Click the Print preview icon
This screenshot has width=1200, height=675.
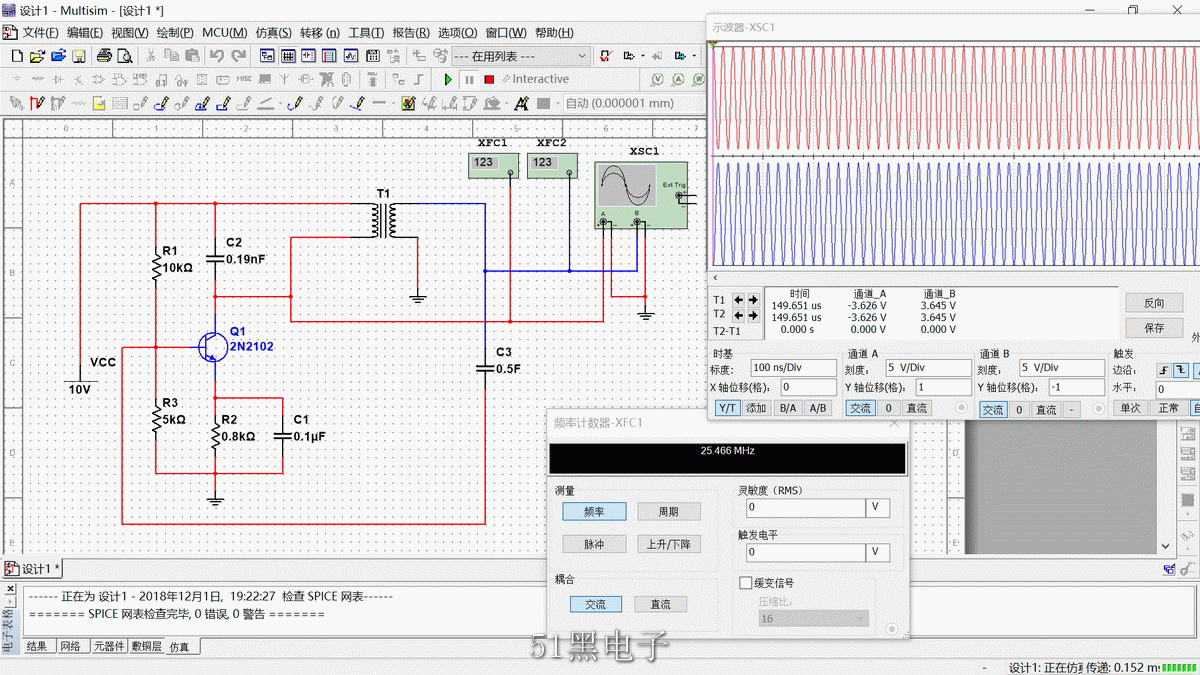(x=125, y=56)
